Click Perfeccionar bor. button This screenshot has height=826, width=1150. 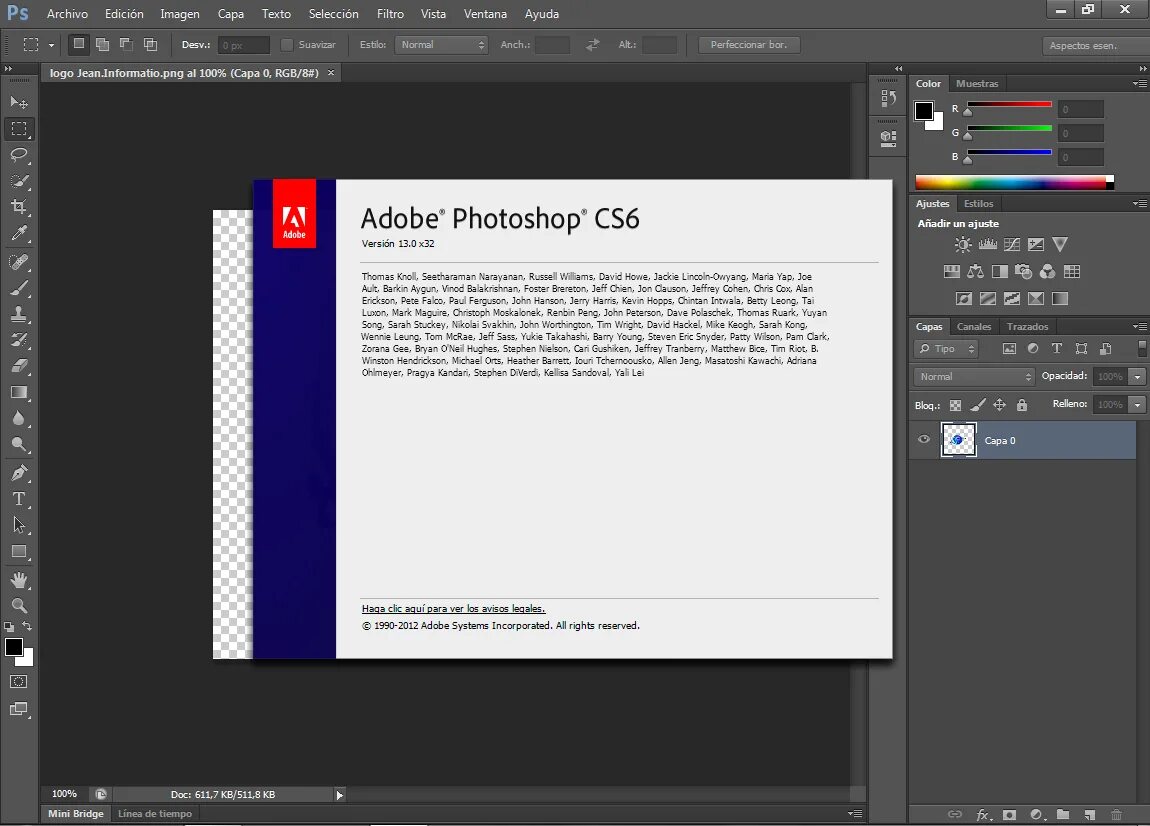[x=749, y=45]
